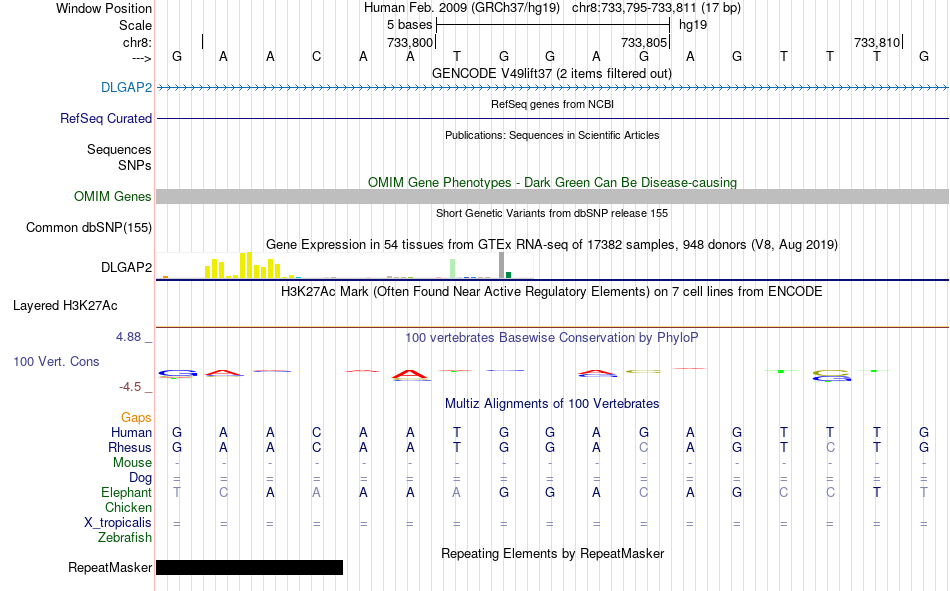Open the GTEx Gene Expression track title
950x591 pixels.
tap(552, 244)
